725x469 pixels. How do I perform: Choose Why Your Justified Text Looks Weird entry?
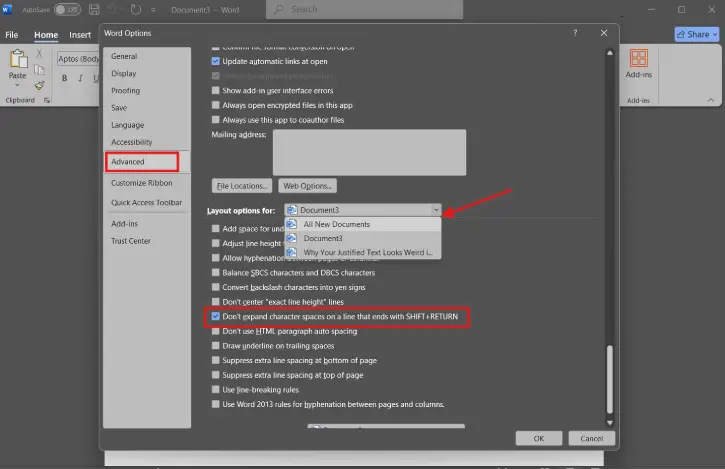tap(363, 252)
